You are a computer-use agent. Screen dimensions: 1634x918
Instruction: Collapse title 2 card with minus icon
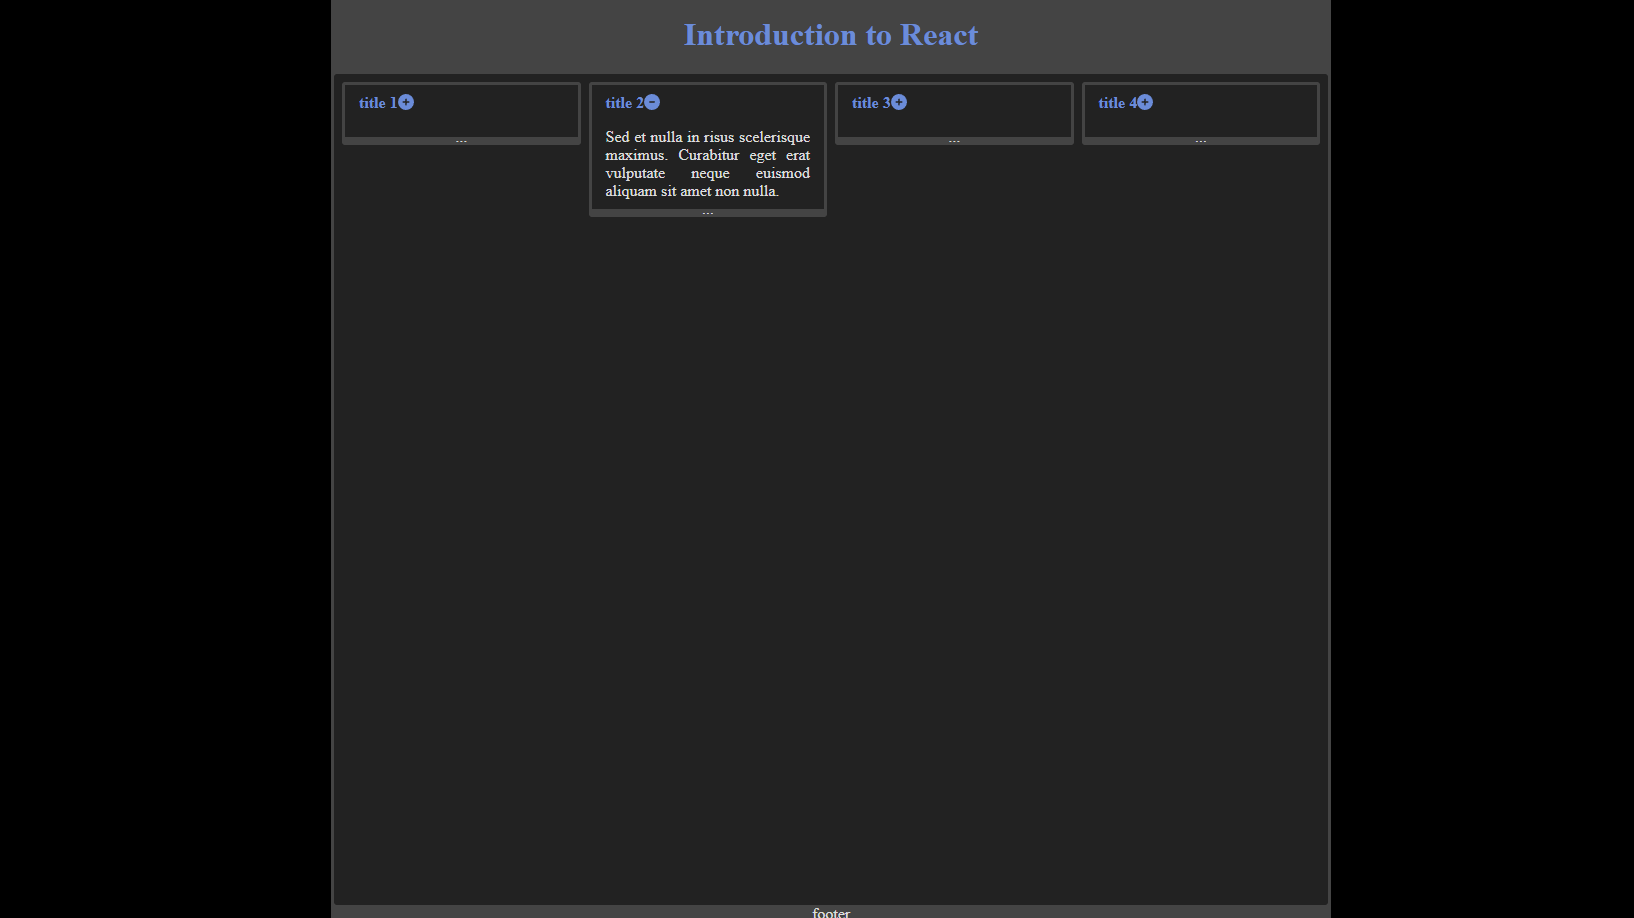tap(652, 102)
